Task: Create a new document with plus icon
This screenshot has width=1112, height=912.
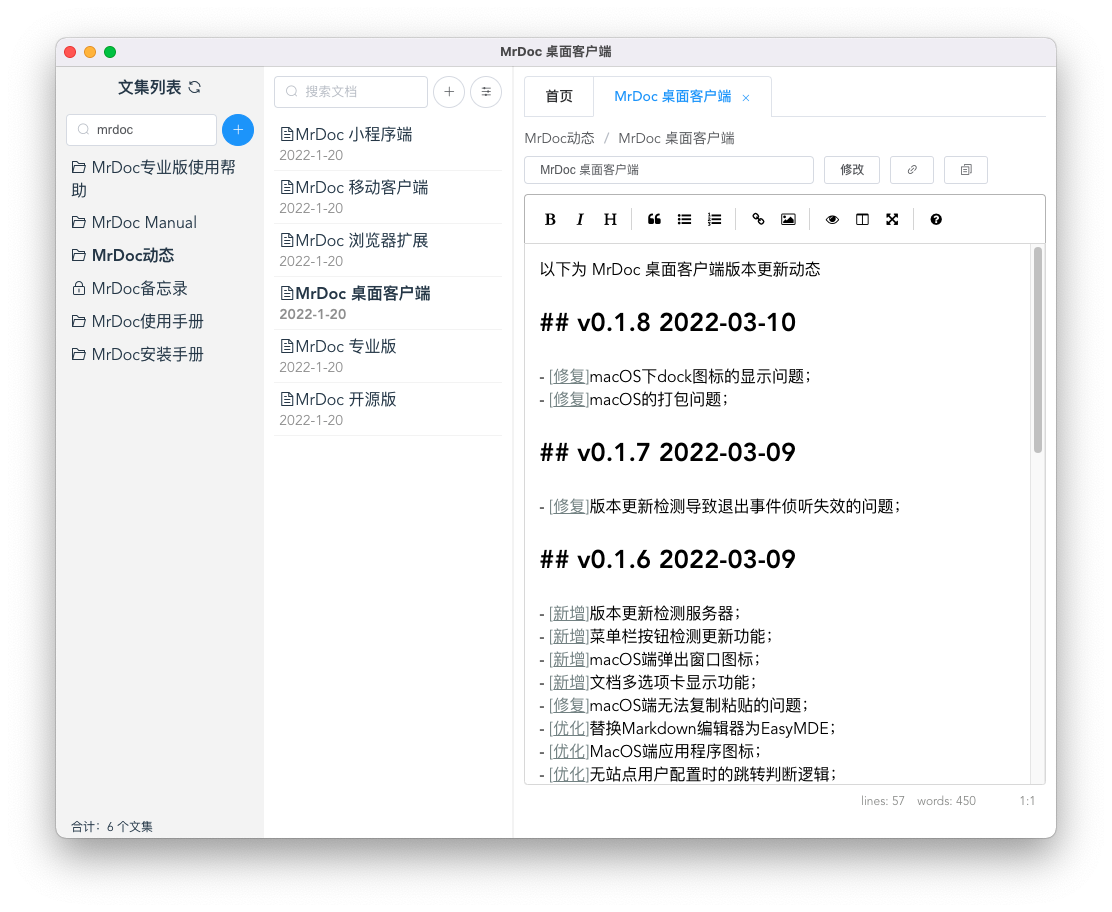Action: (449, 91)
